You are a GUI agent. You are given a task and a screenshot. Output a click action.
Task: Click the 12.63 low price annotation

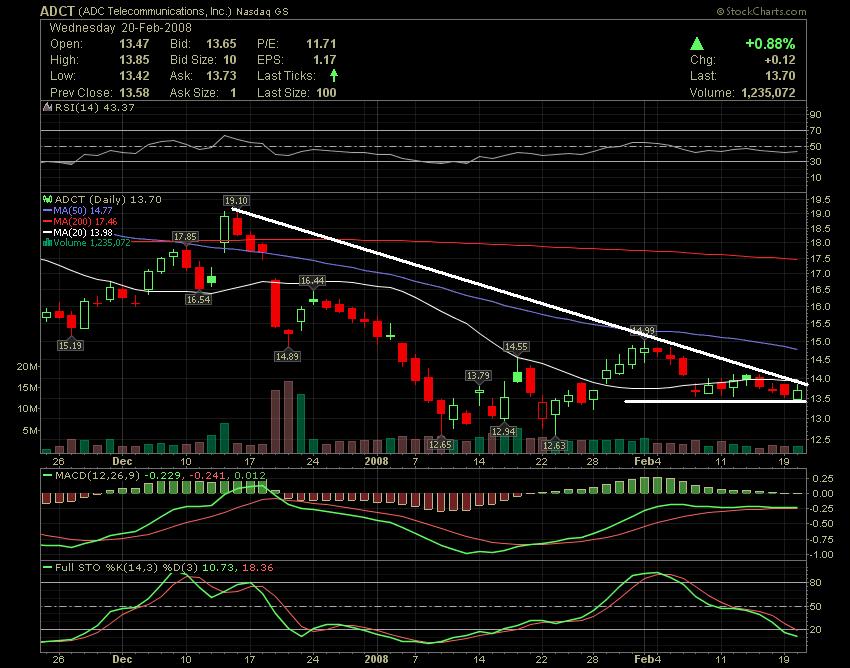[x=554, y=446]
